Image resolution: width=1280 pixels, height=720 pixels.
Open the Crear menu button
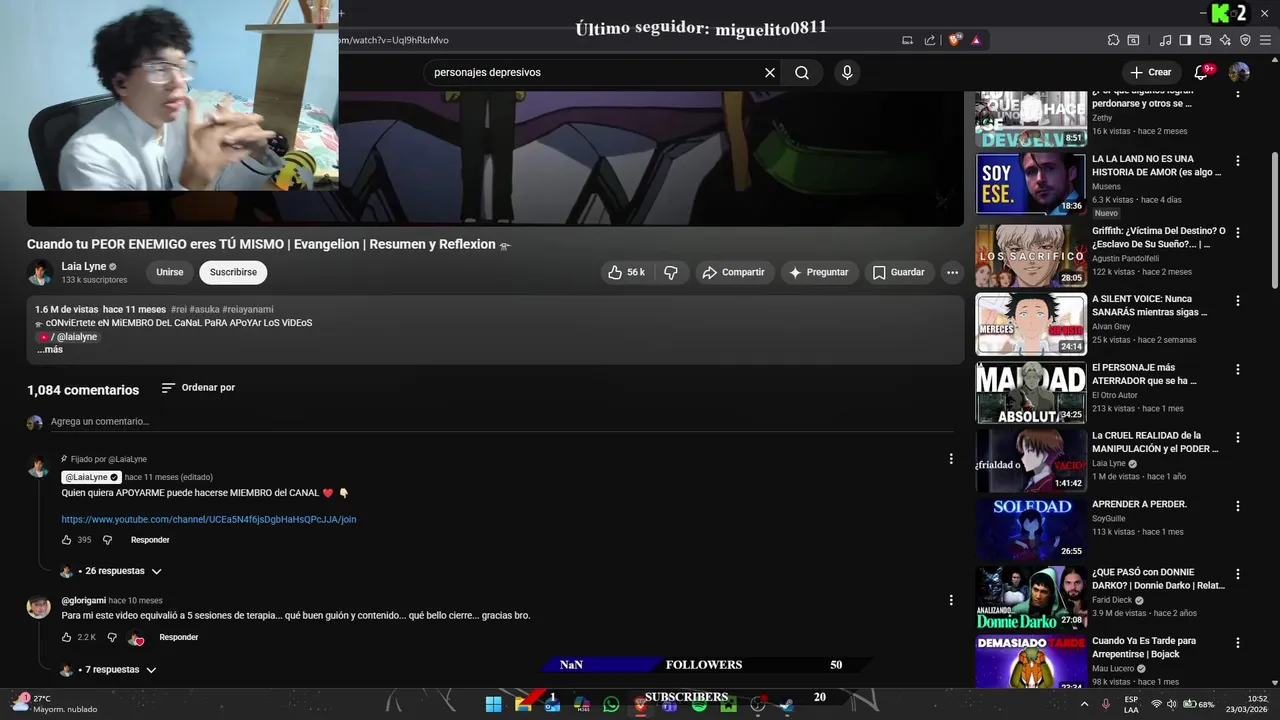coord(1150,72)
